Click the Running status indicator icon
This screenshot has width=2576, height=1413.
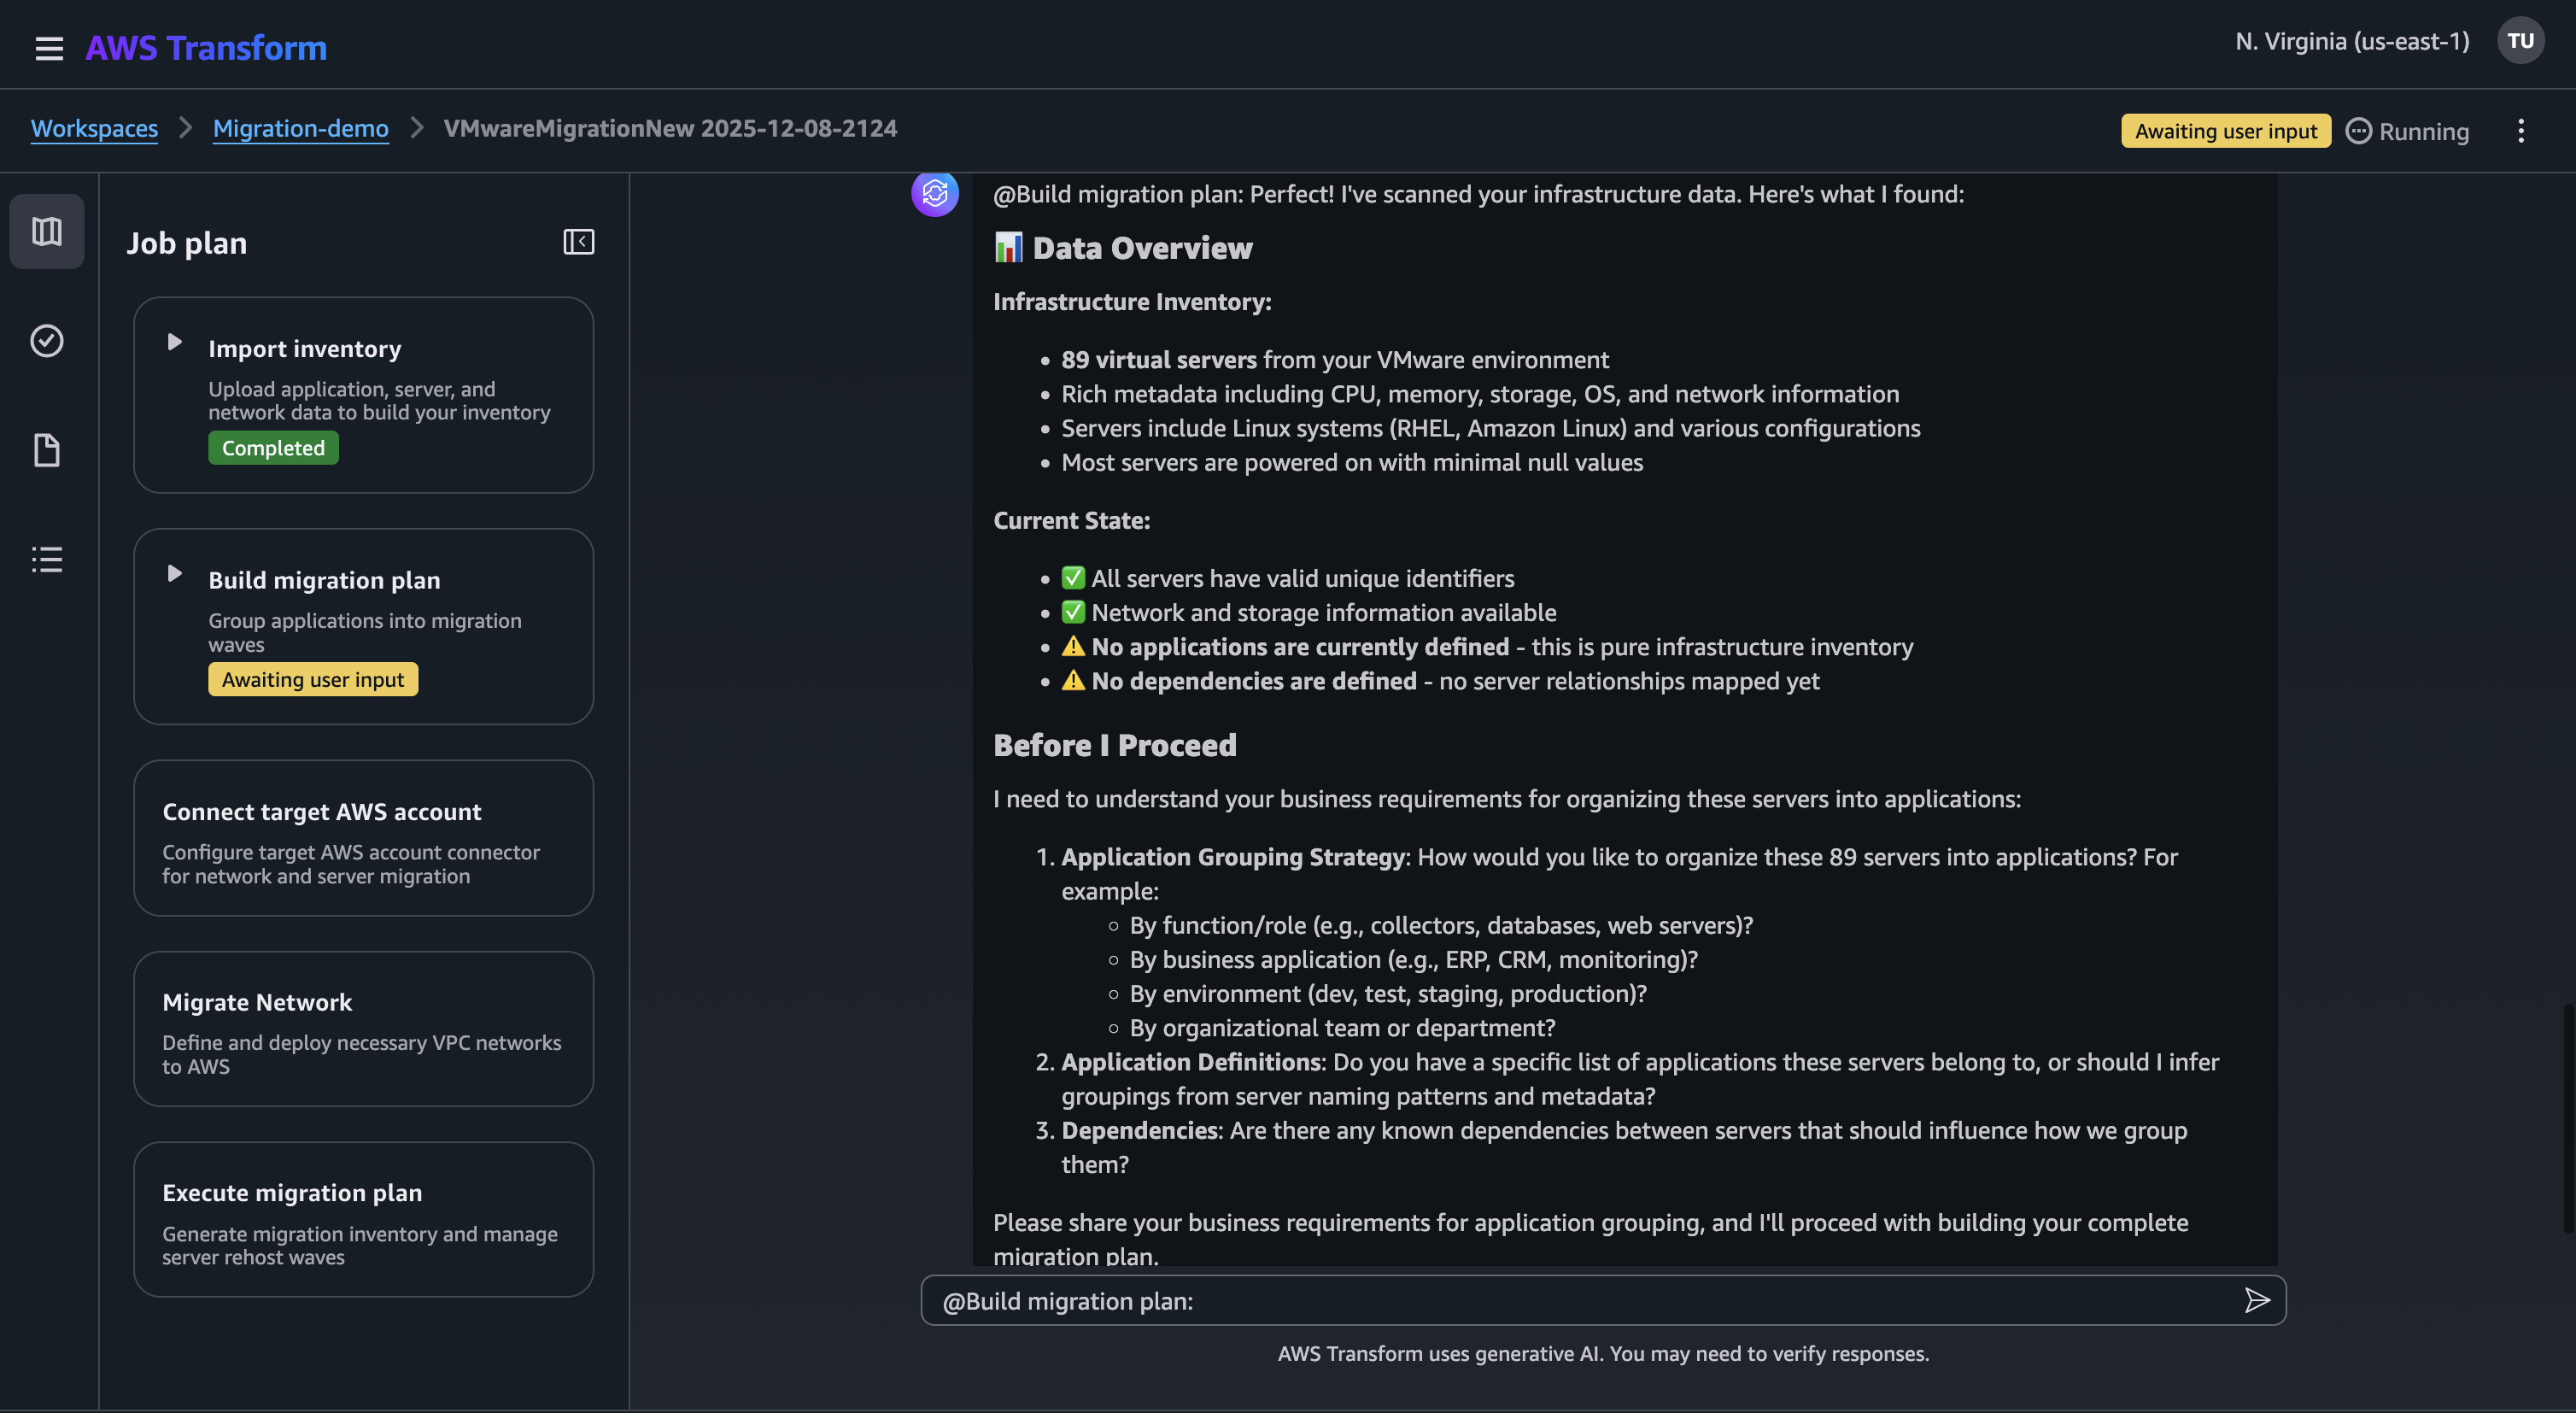2360,131
